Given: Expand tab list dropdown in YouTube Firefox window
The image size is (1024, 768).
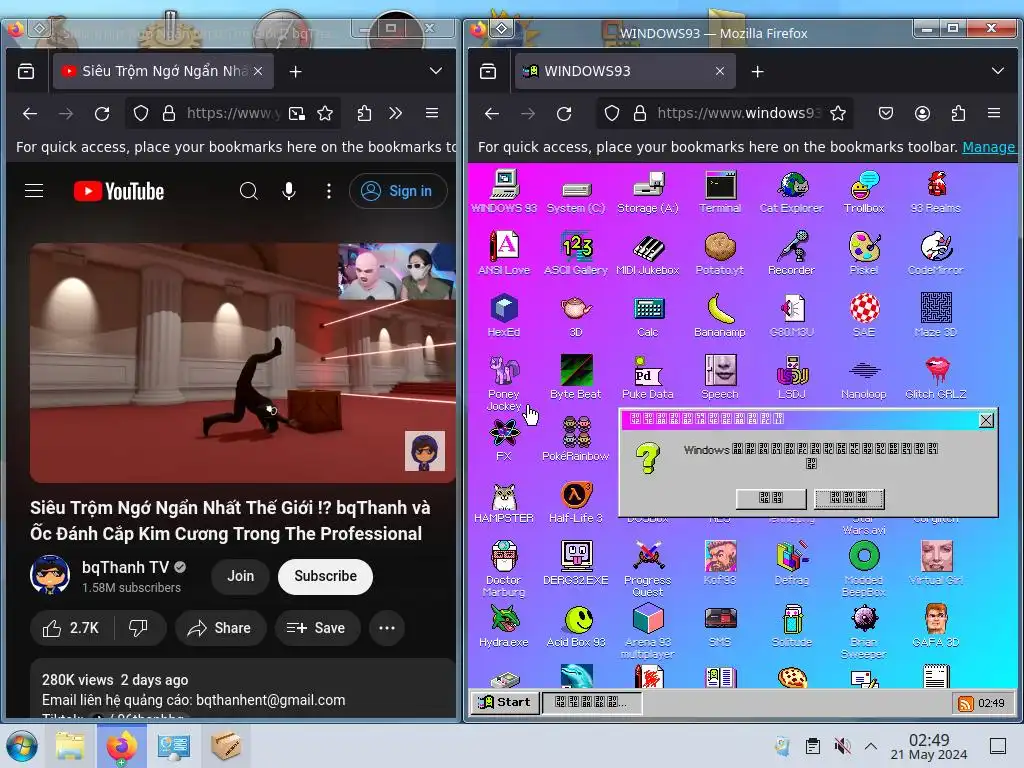Looking at the screenshot, I should pyautogui.click(x=436, y=71).
